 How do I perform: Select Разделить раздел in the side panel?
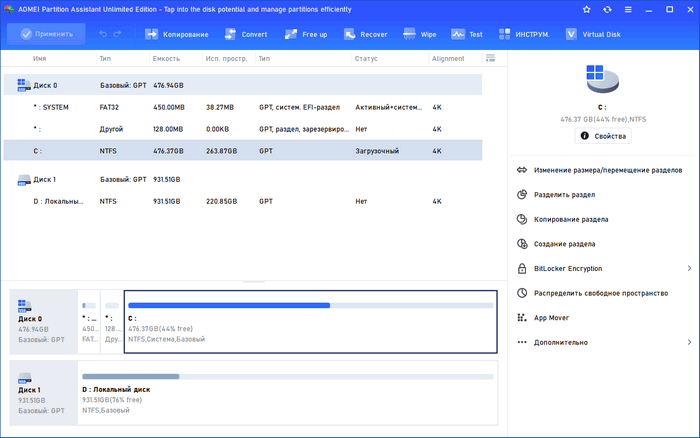(565, 194)
